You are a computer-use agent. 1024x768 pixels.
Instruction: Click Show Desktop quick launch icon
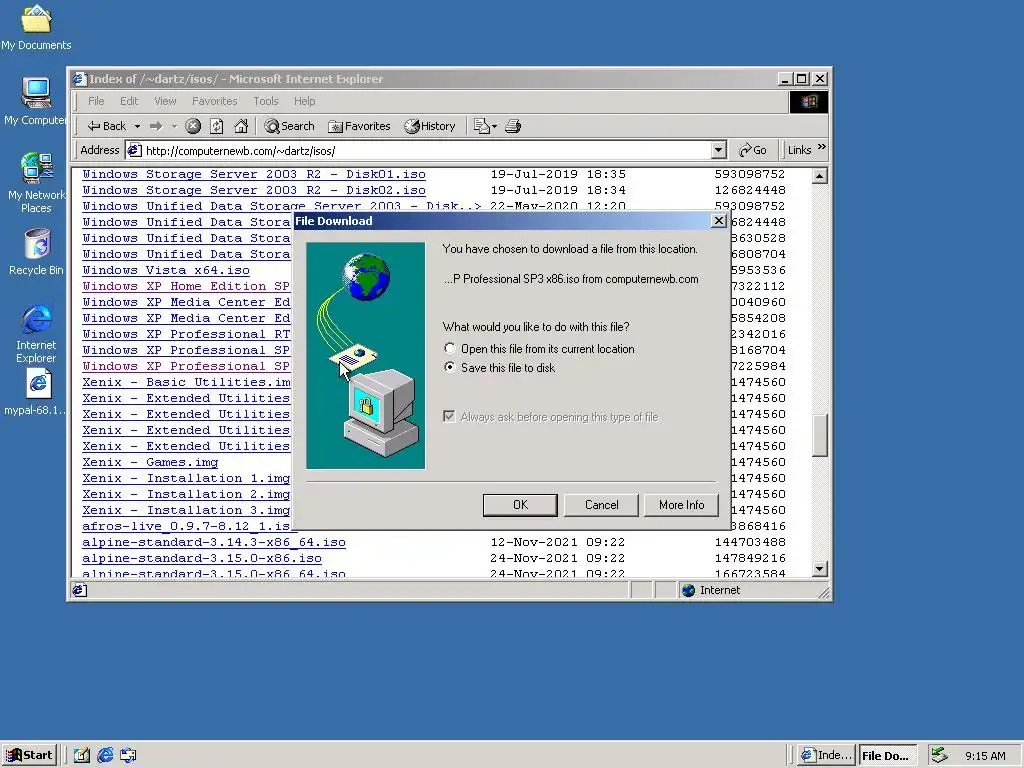click(82, 755)
